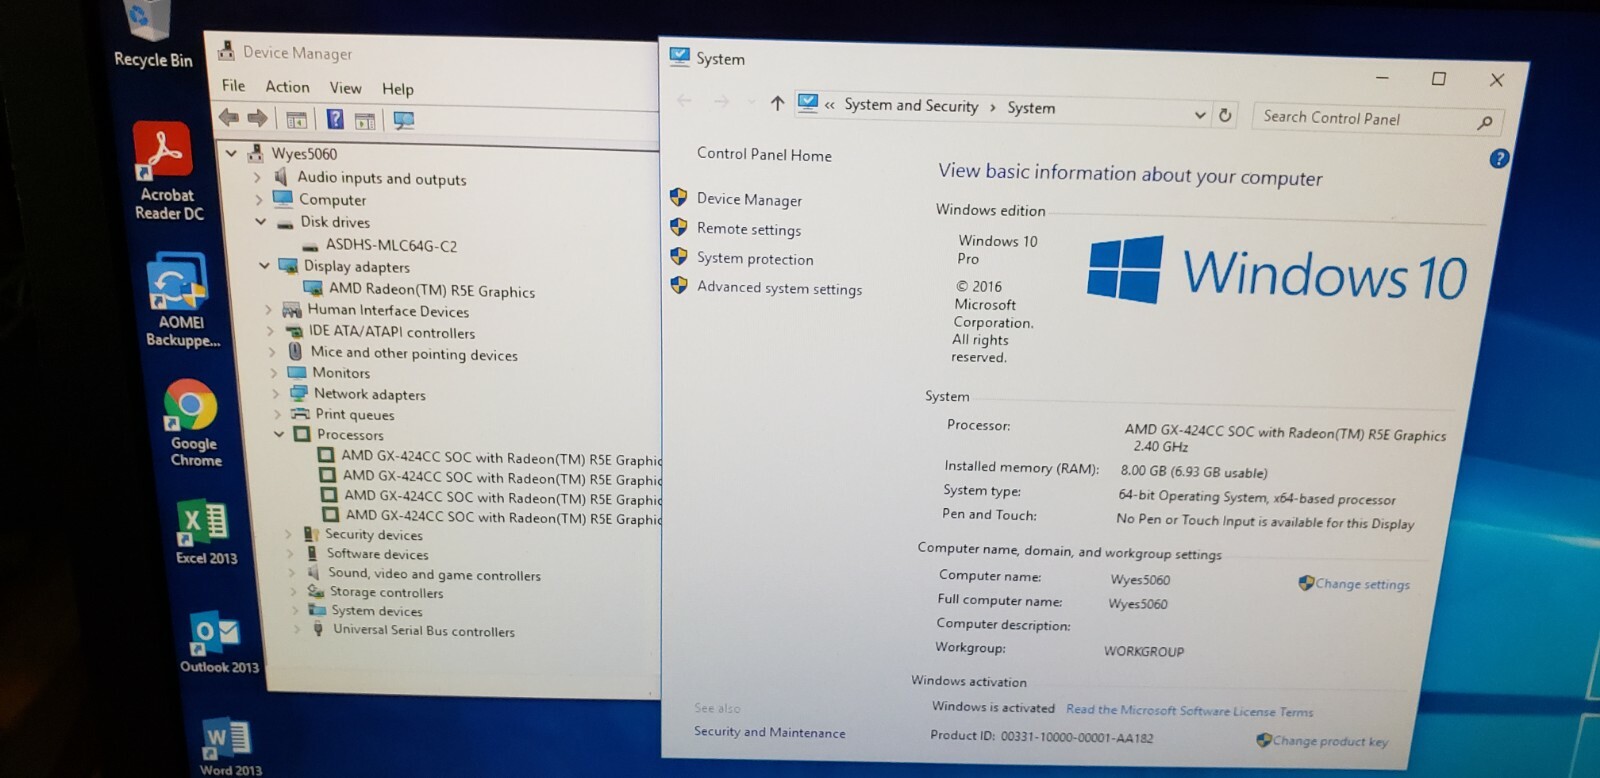Expand Human Interface Devices node
1600x778 pixels.
269,310
